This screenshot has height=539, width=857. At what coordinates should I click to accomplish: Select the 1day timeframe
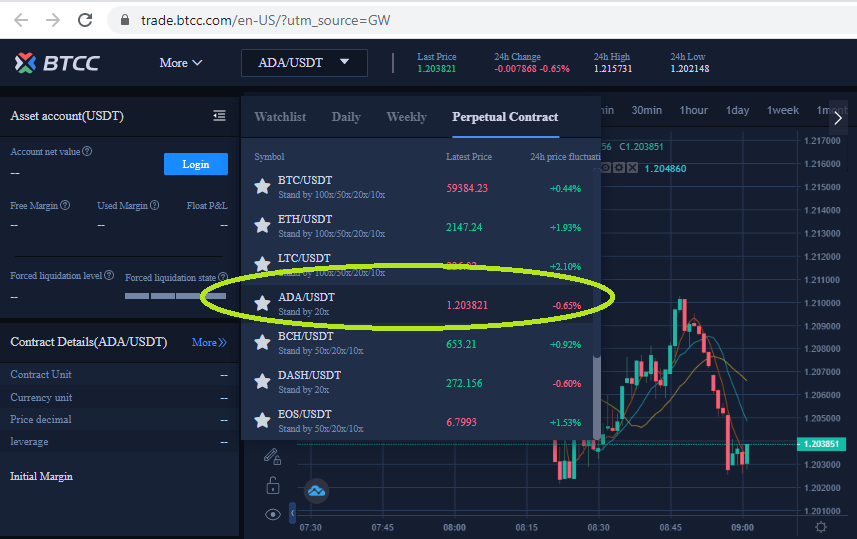coord(737,110)
